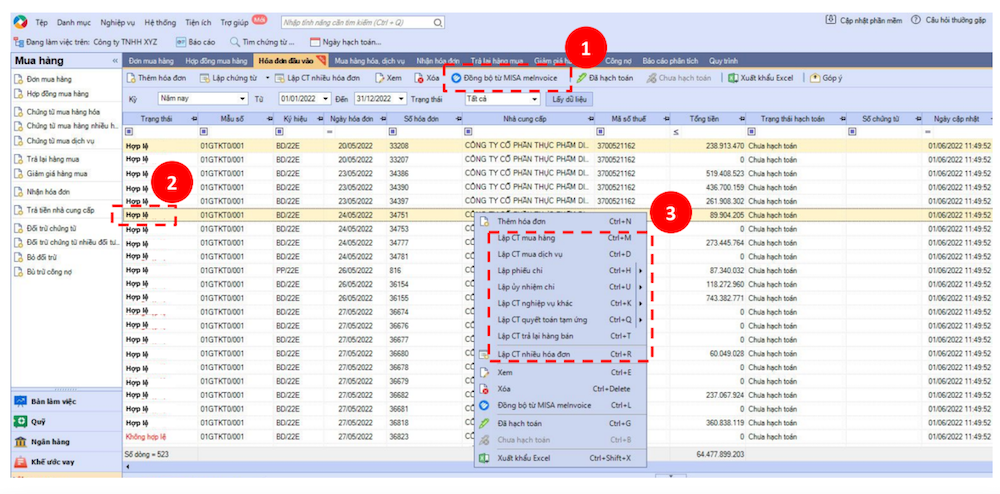This screenshot has height=494, width=1000.
Task: Click the Góp ý feedback icon
Action: click(x=814, y=78)
